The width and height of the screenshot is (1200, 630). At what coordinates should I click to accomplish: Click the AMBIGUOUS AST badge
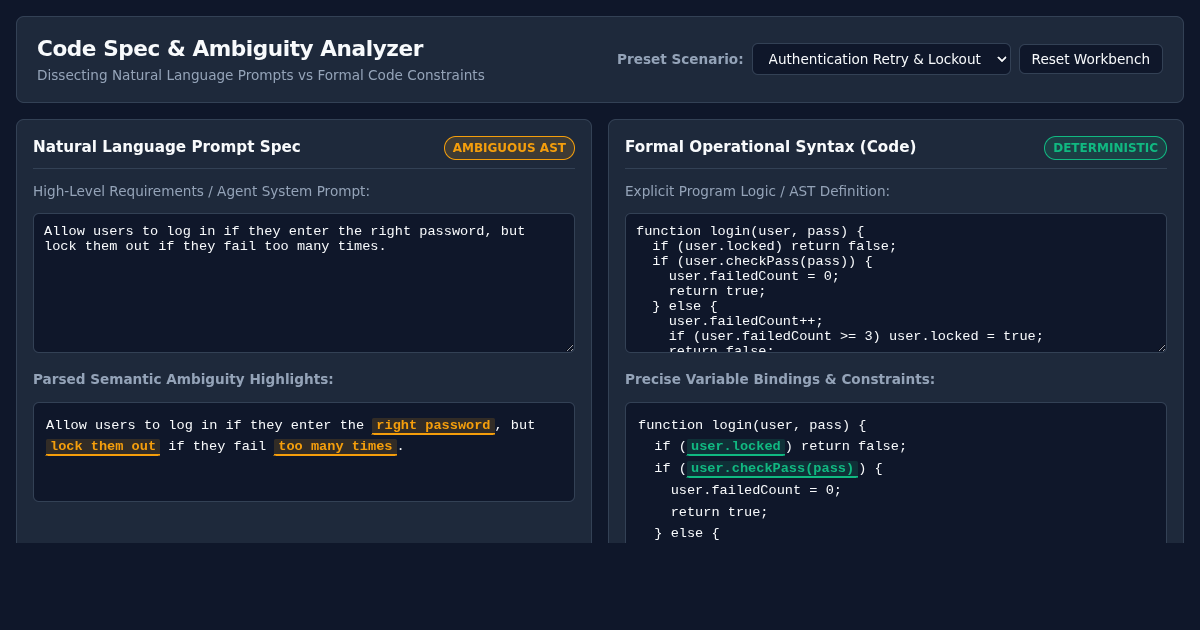(509, 148)
